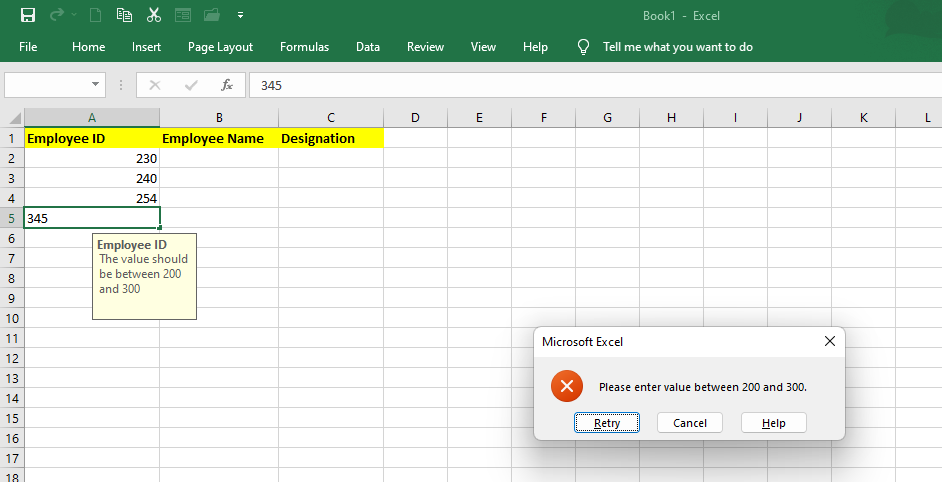Open the Page Layout tab

click(x=220, y=47)
